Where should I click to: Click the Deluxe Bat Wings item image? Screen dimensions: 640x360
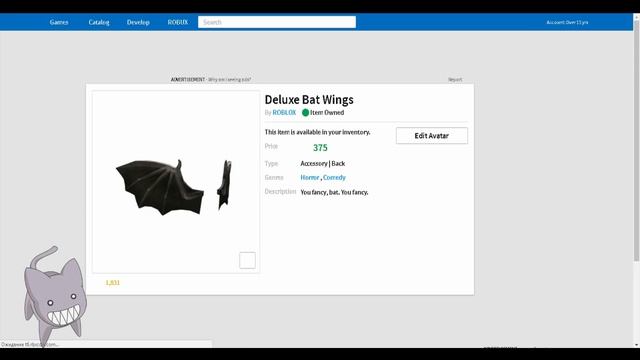click(176, 182)
